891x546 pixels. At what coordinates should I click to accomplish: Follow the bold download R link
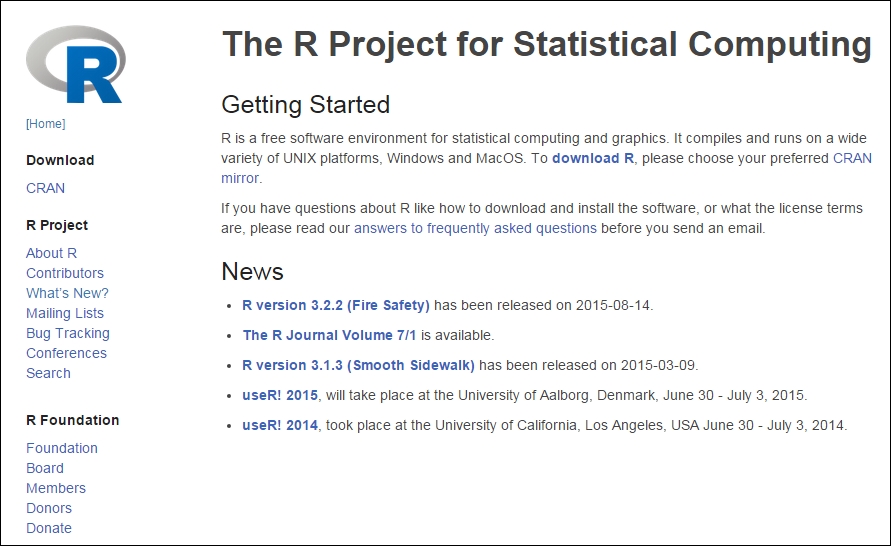click(593, 158)
